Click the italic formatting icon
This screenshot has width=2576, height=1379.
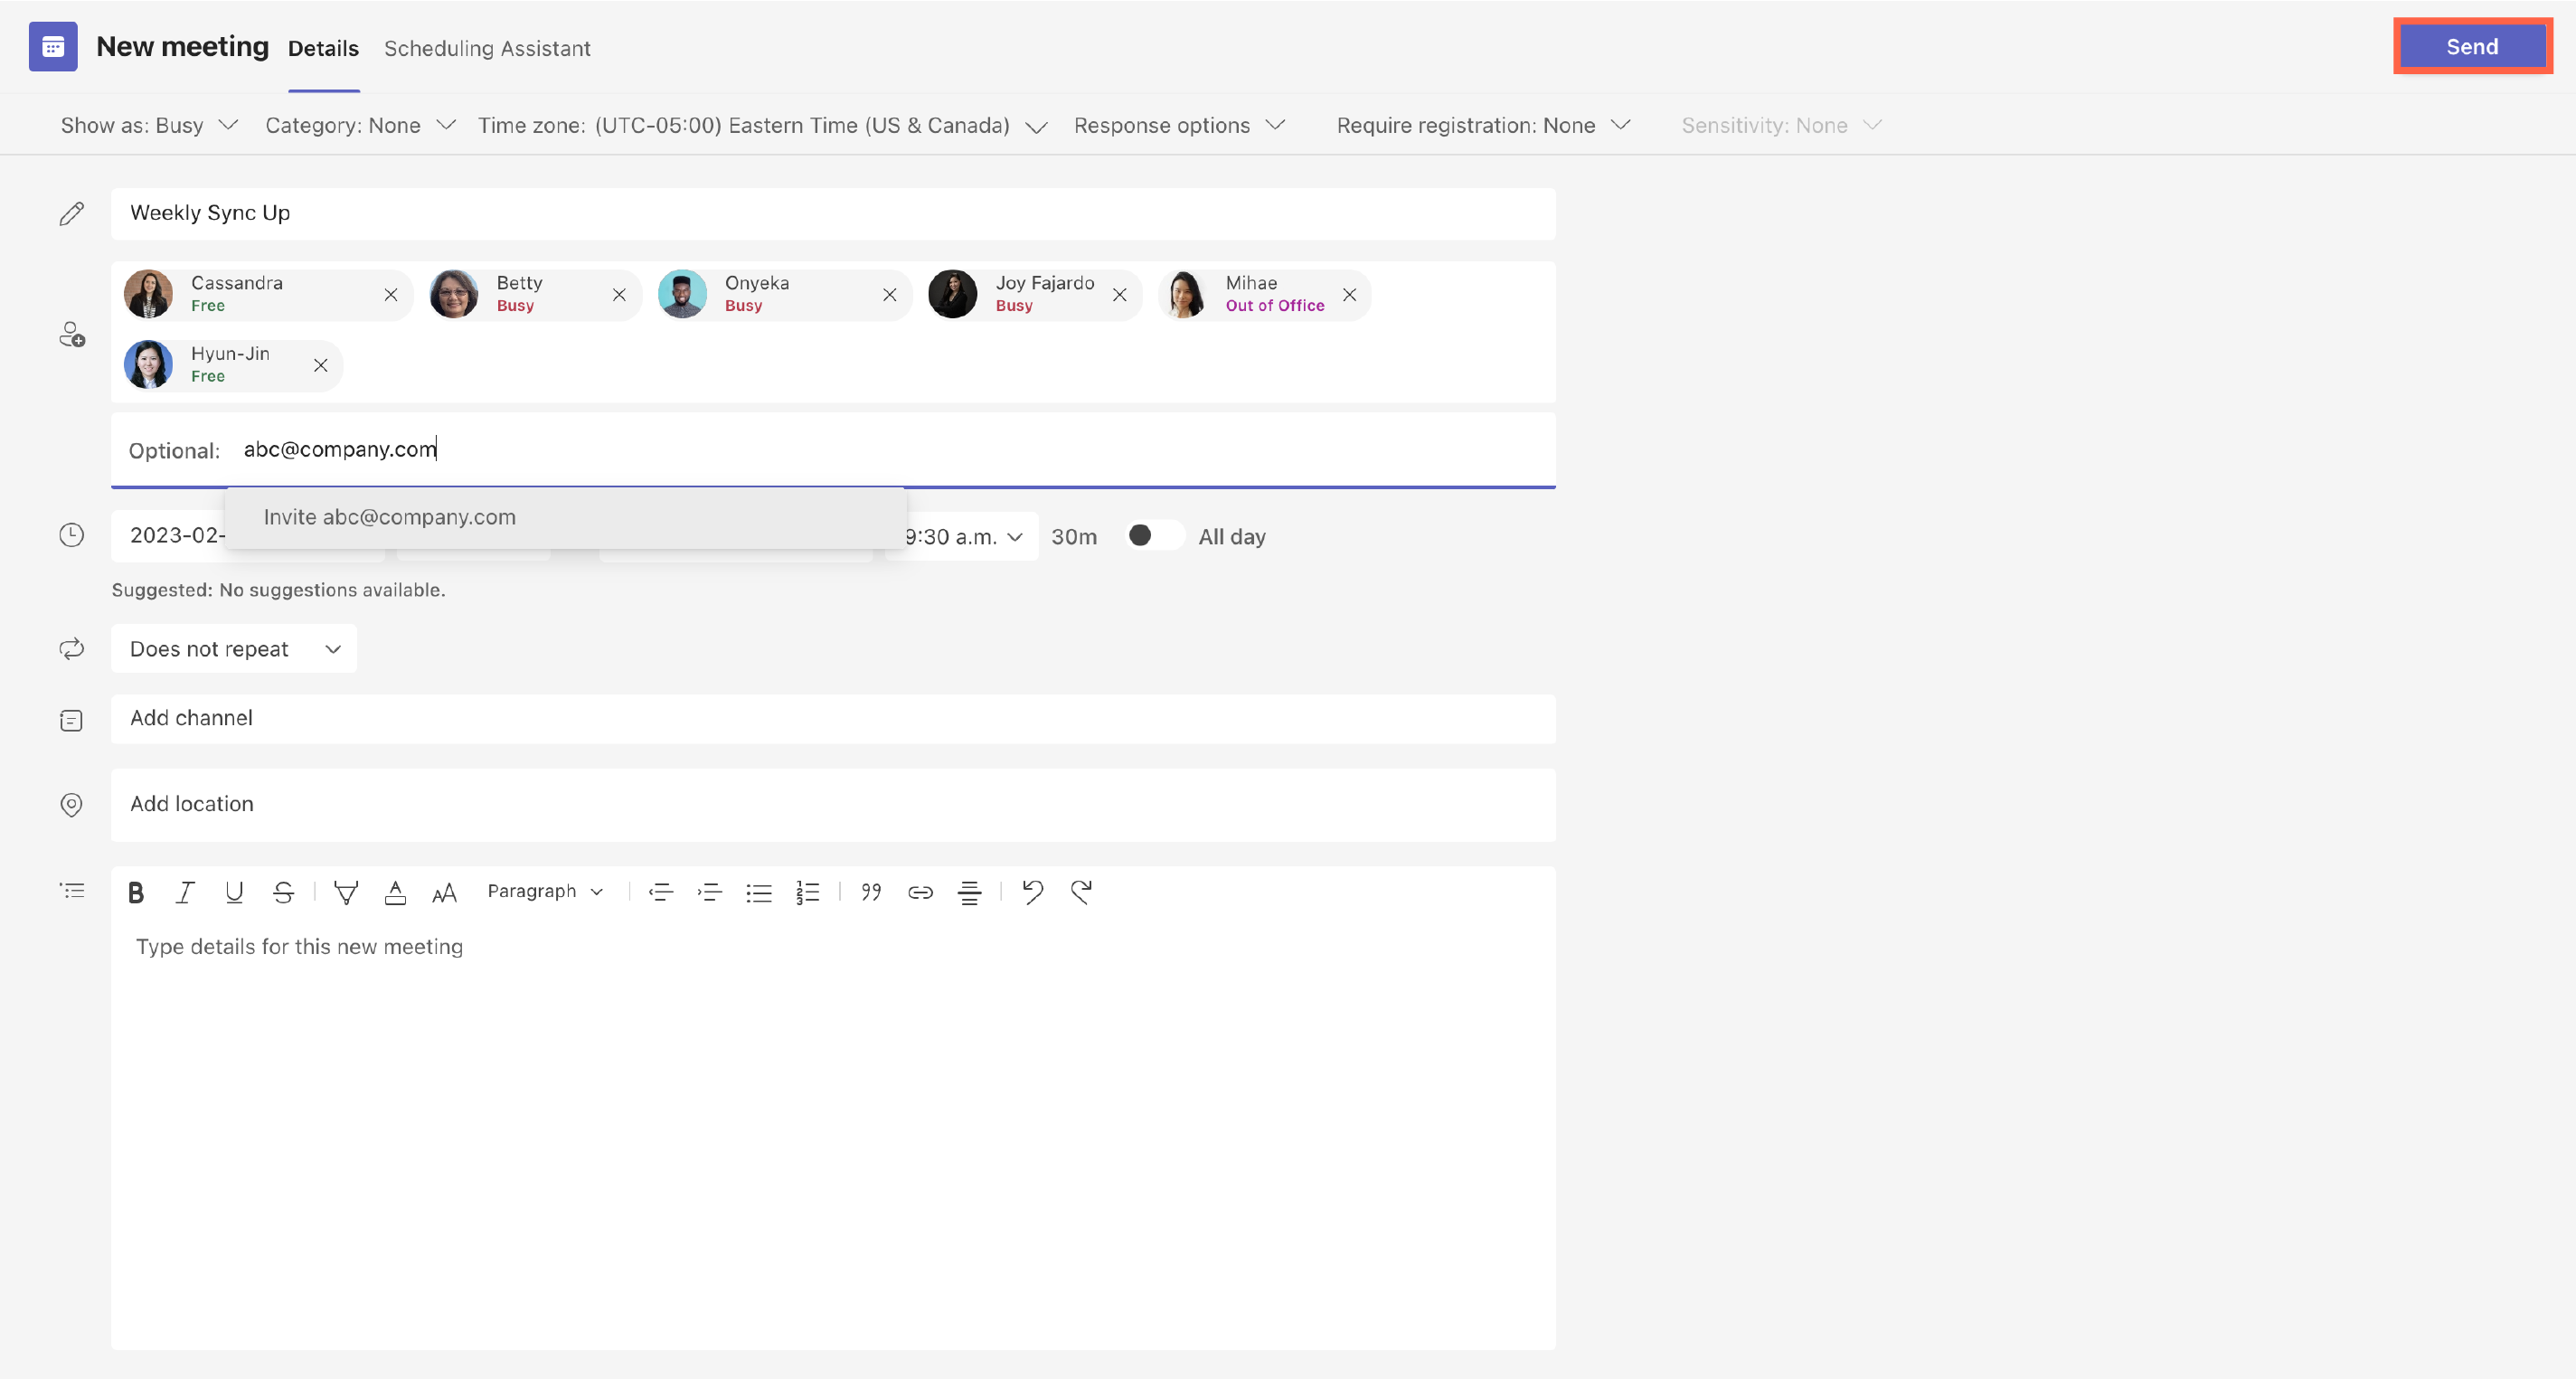(x=184, y=892)
